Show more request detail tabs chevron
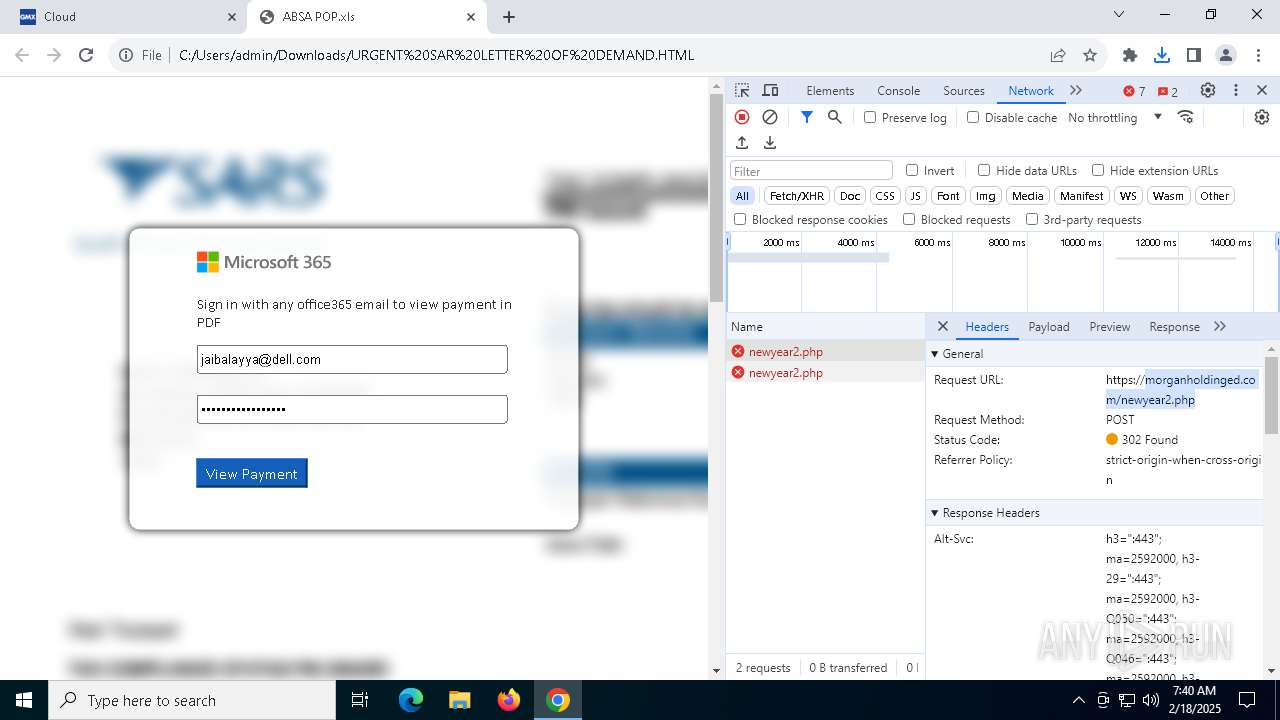 [1220, 327]
